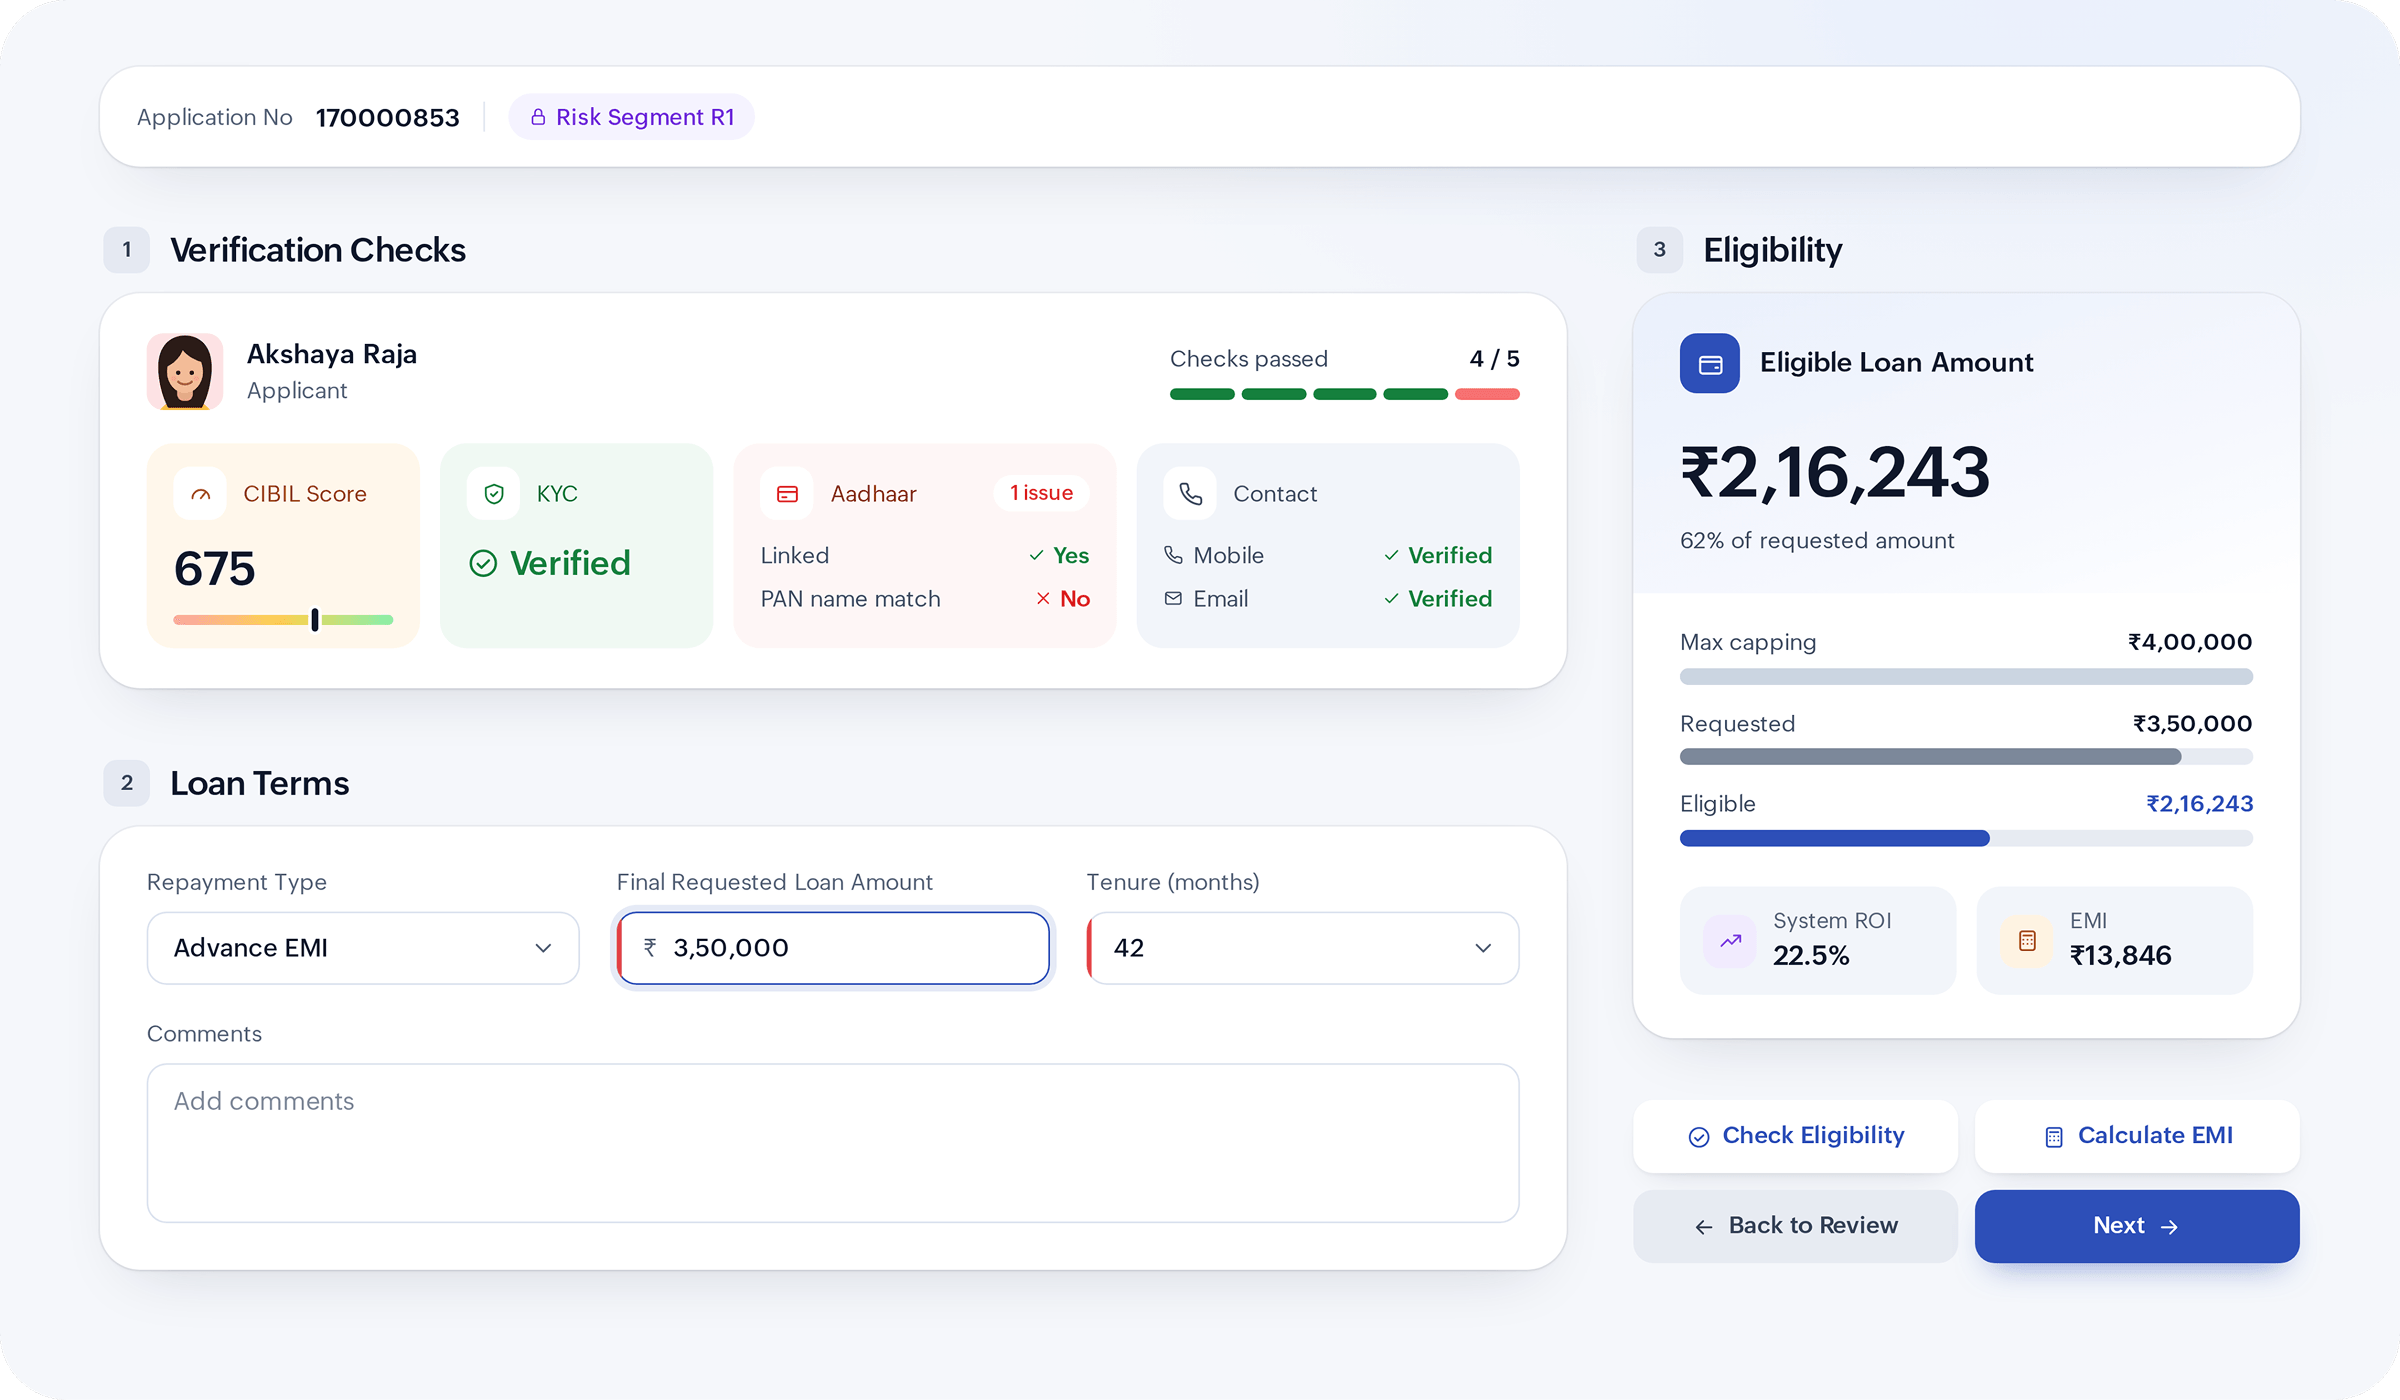
Task: Click the Max capping progress bar
Action: pyautogui.click(x=1966, y=677)
